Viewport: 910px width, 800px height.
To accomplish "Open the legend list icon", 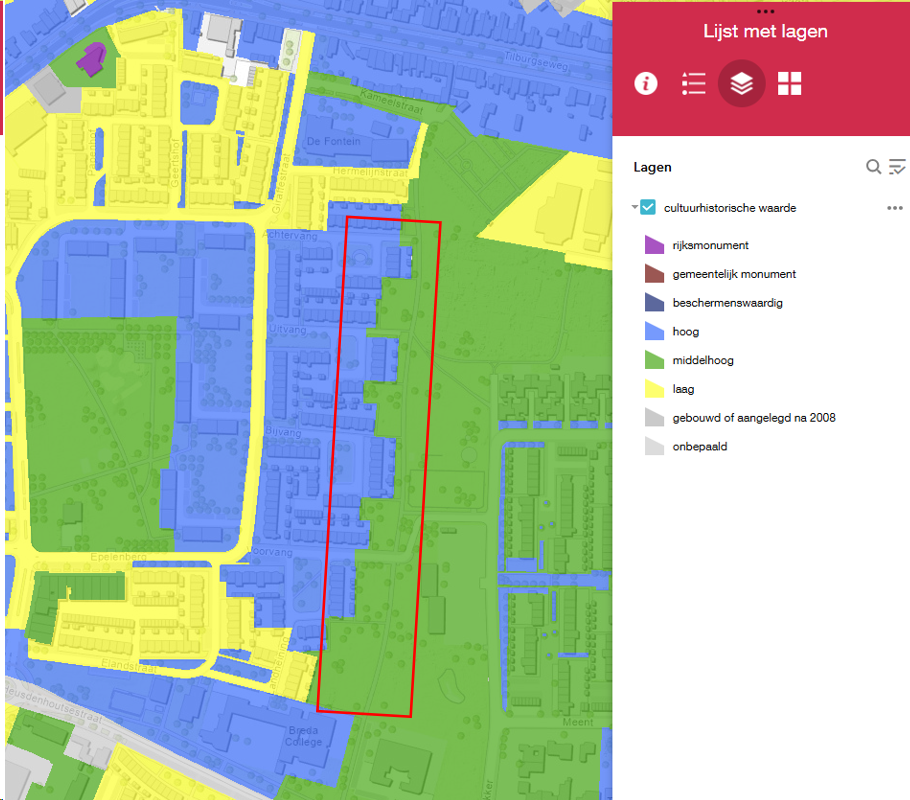I will point(694,84).
